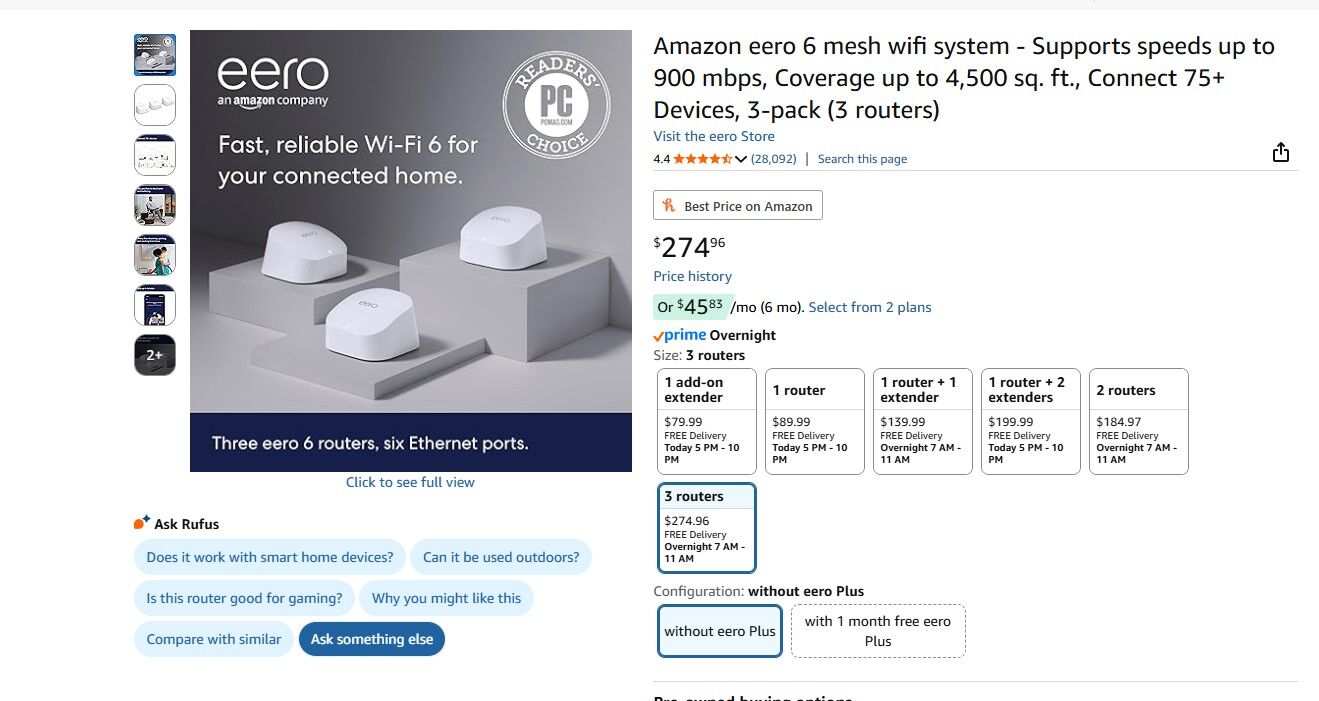The width and height of the screenshot is (1319, 701).
Task: Open Select from 2 plans link
Action: (x=869, y=307)
